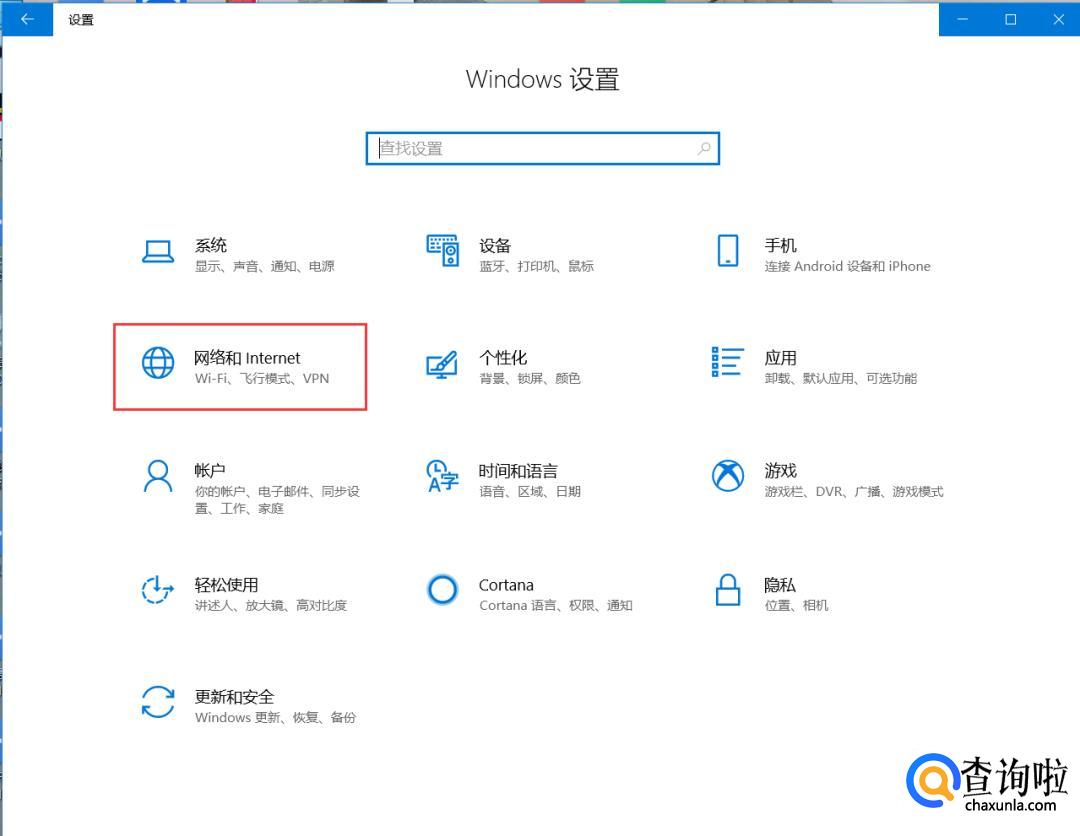
Task: Open the Ease of Access icon
Action: (158, 589)
